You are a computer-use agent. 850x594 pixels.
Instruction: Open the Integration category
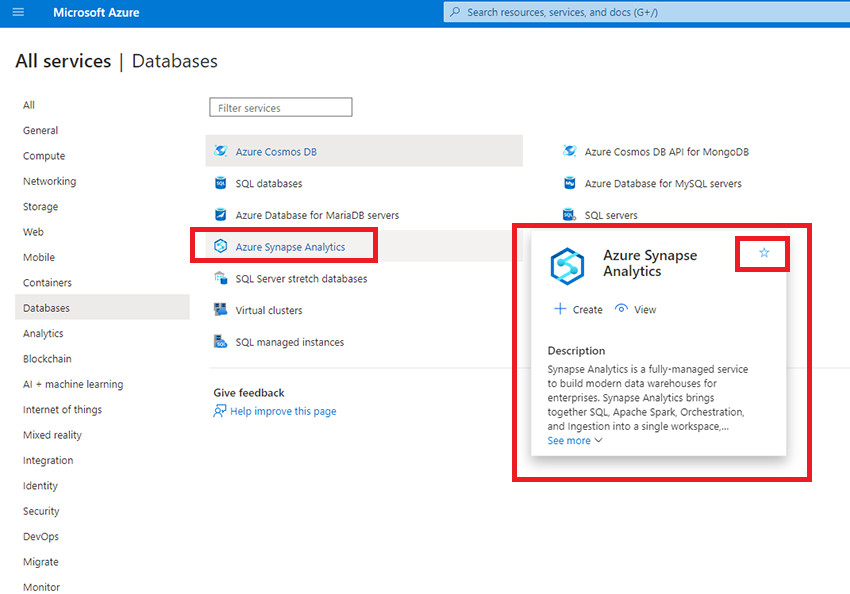click(48, 461)
